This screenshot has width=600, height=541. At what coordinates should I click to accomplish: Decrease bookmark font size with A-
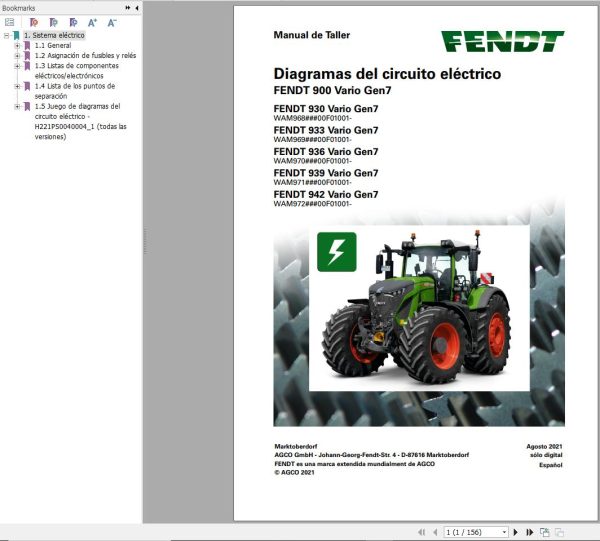pyautogui.click(x=111, y=23)
